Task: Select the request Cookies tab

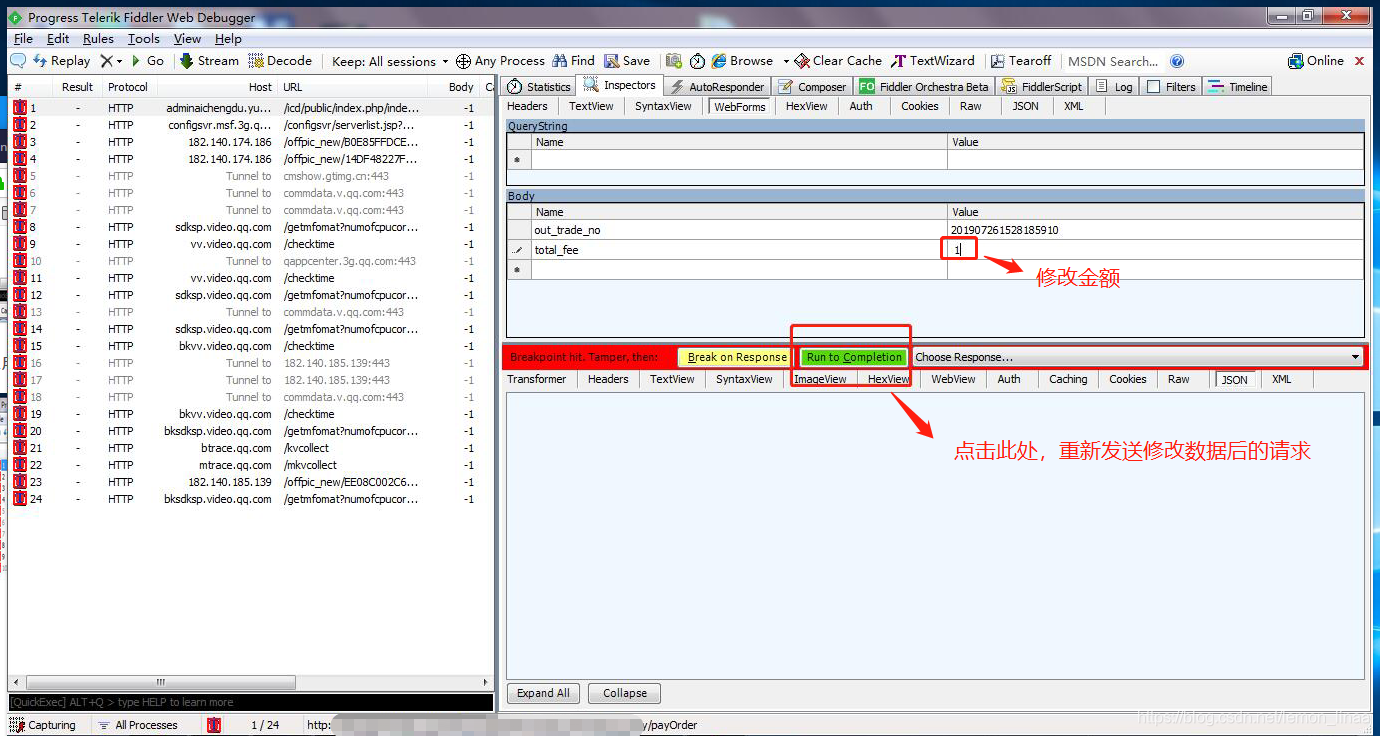Action: point(919,106)
